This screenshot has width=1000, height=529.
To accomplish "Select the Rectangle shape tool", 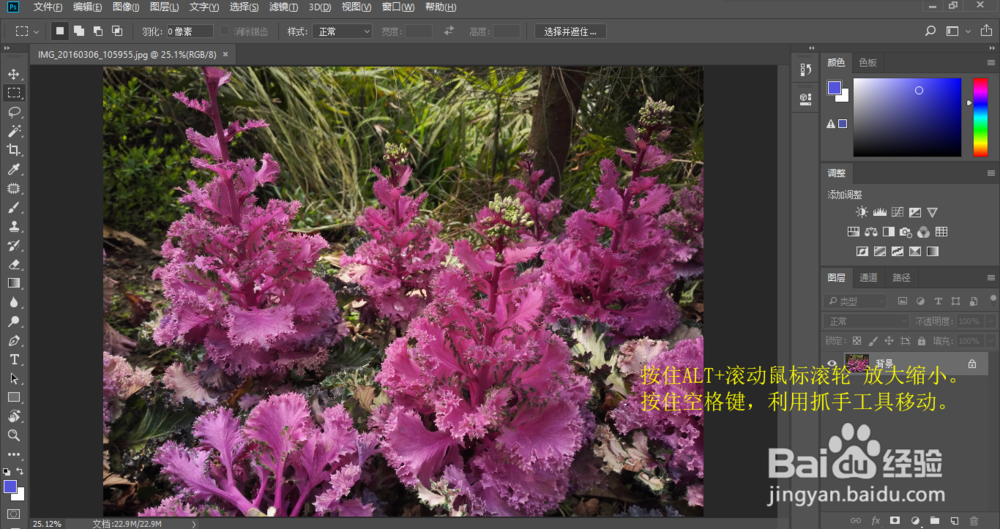I will [x=13, y=398].
